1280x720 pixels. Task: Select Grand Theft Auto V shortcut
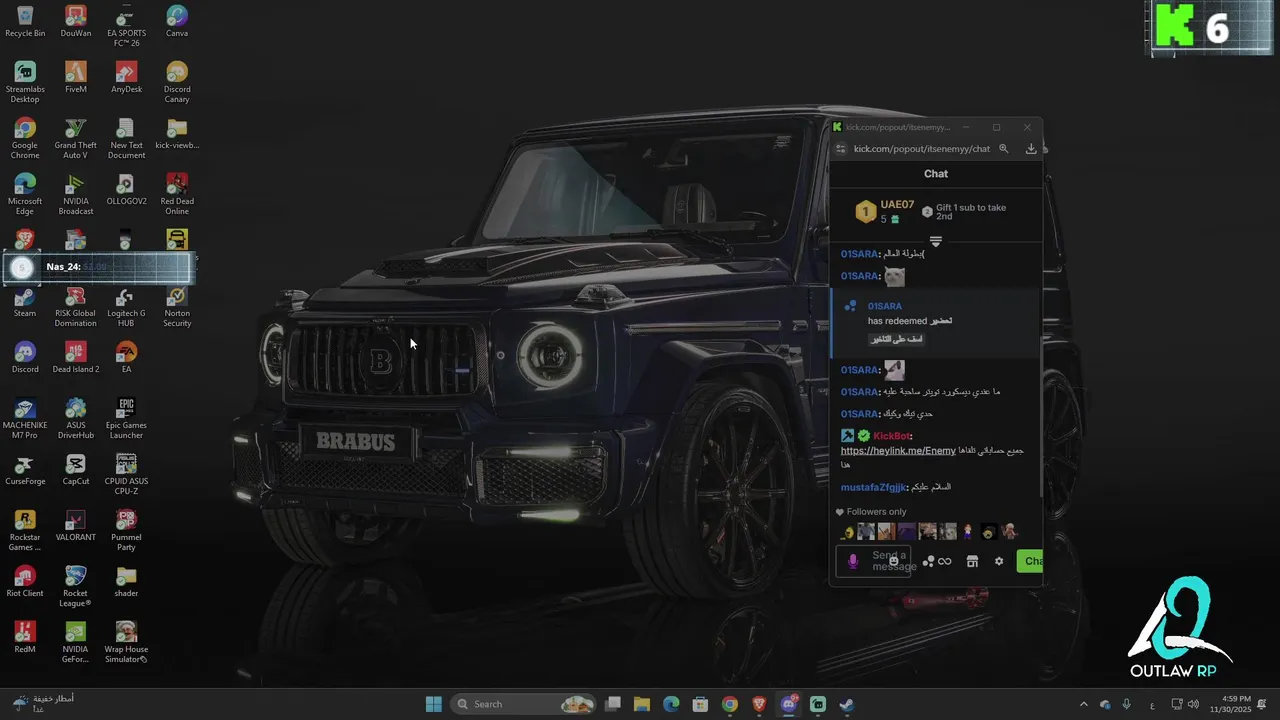coord(75,138)
